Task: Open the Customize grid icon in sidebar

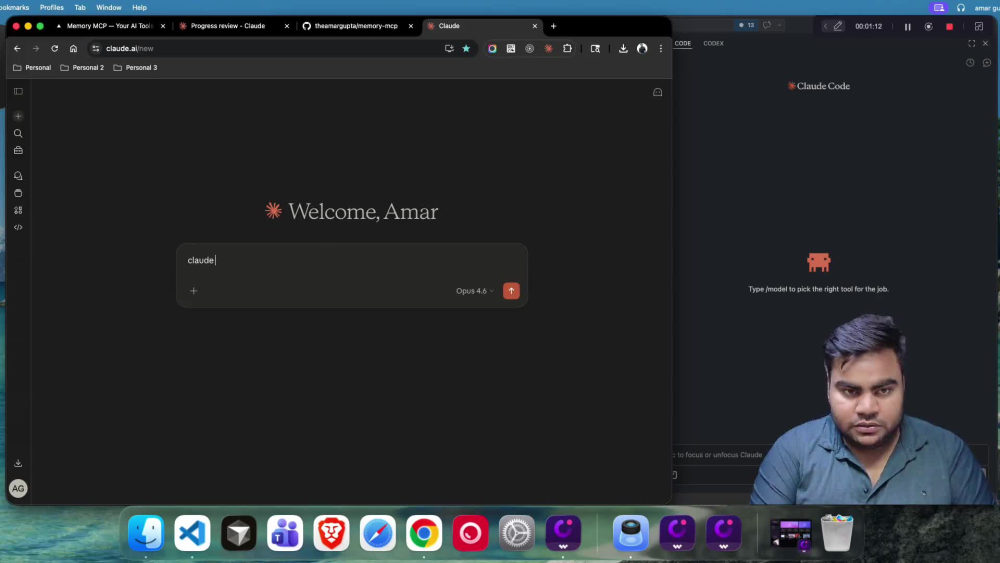Action: pyautogui.click(x=18, y=210)
